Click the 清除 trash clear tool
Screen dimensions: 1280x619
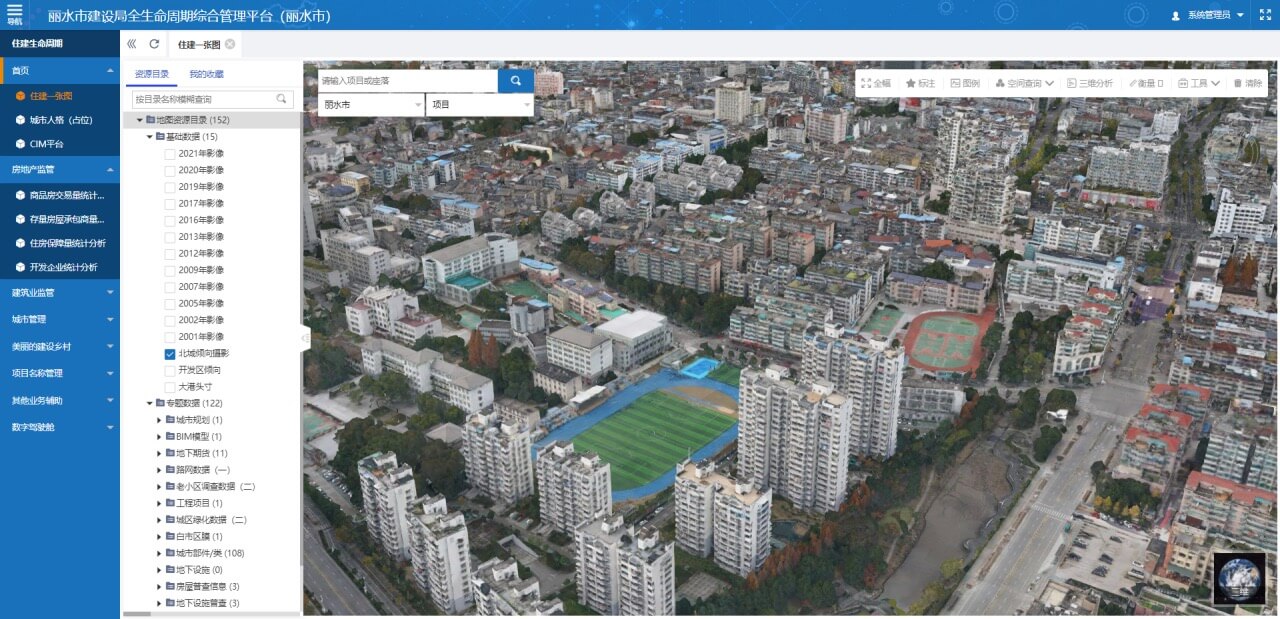[x=1248, y=83]
